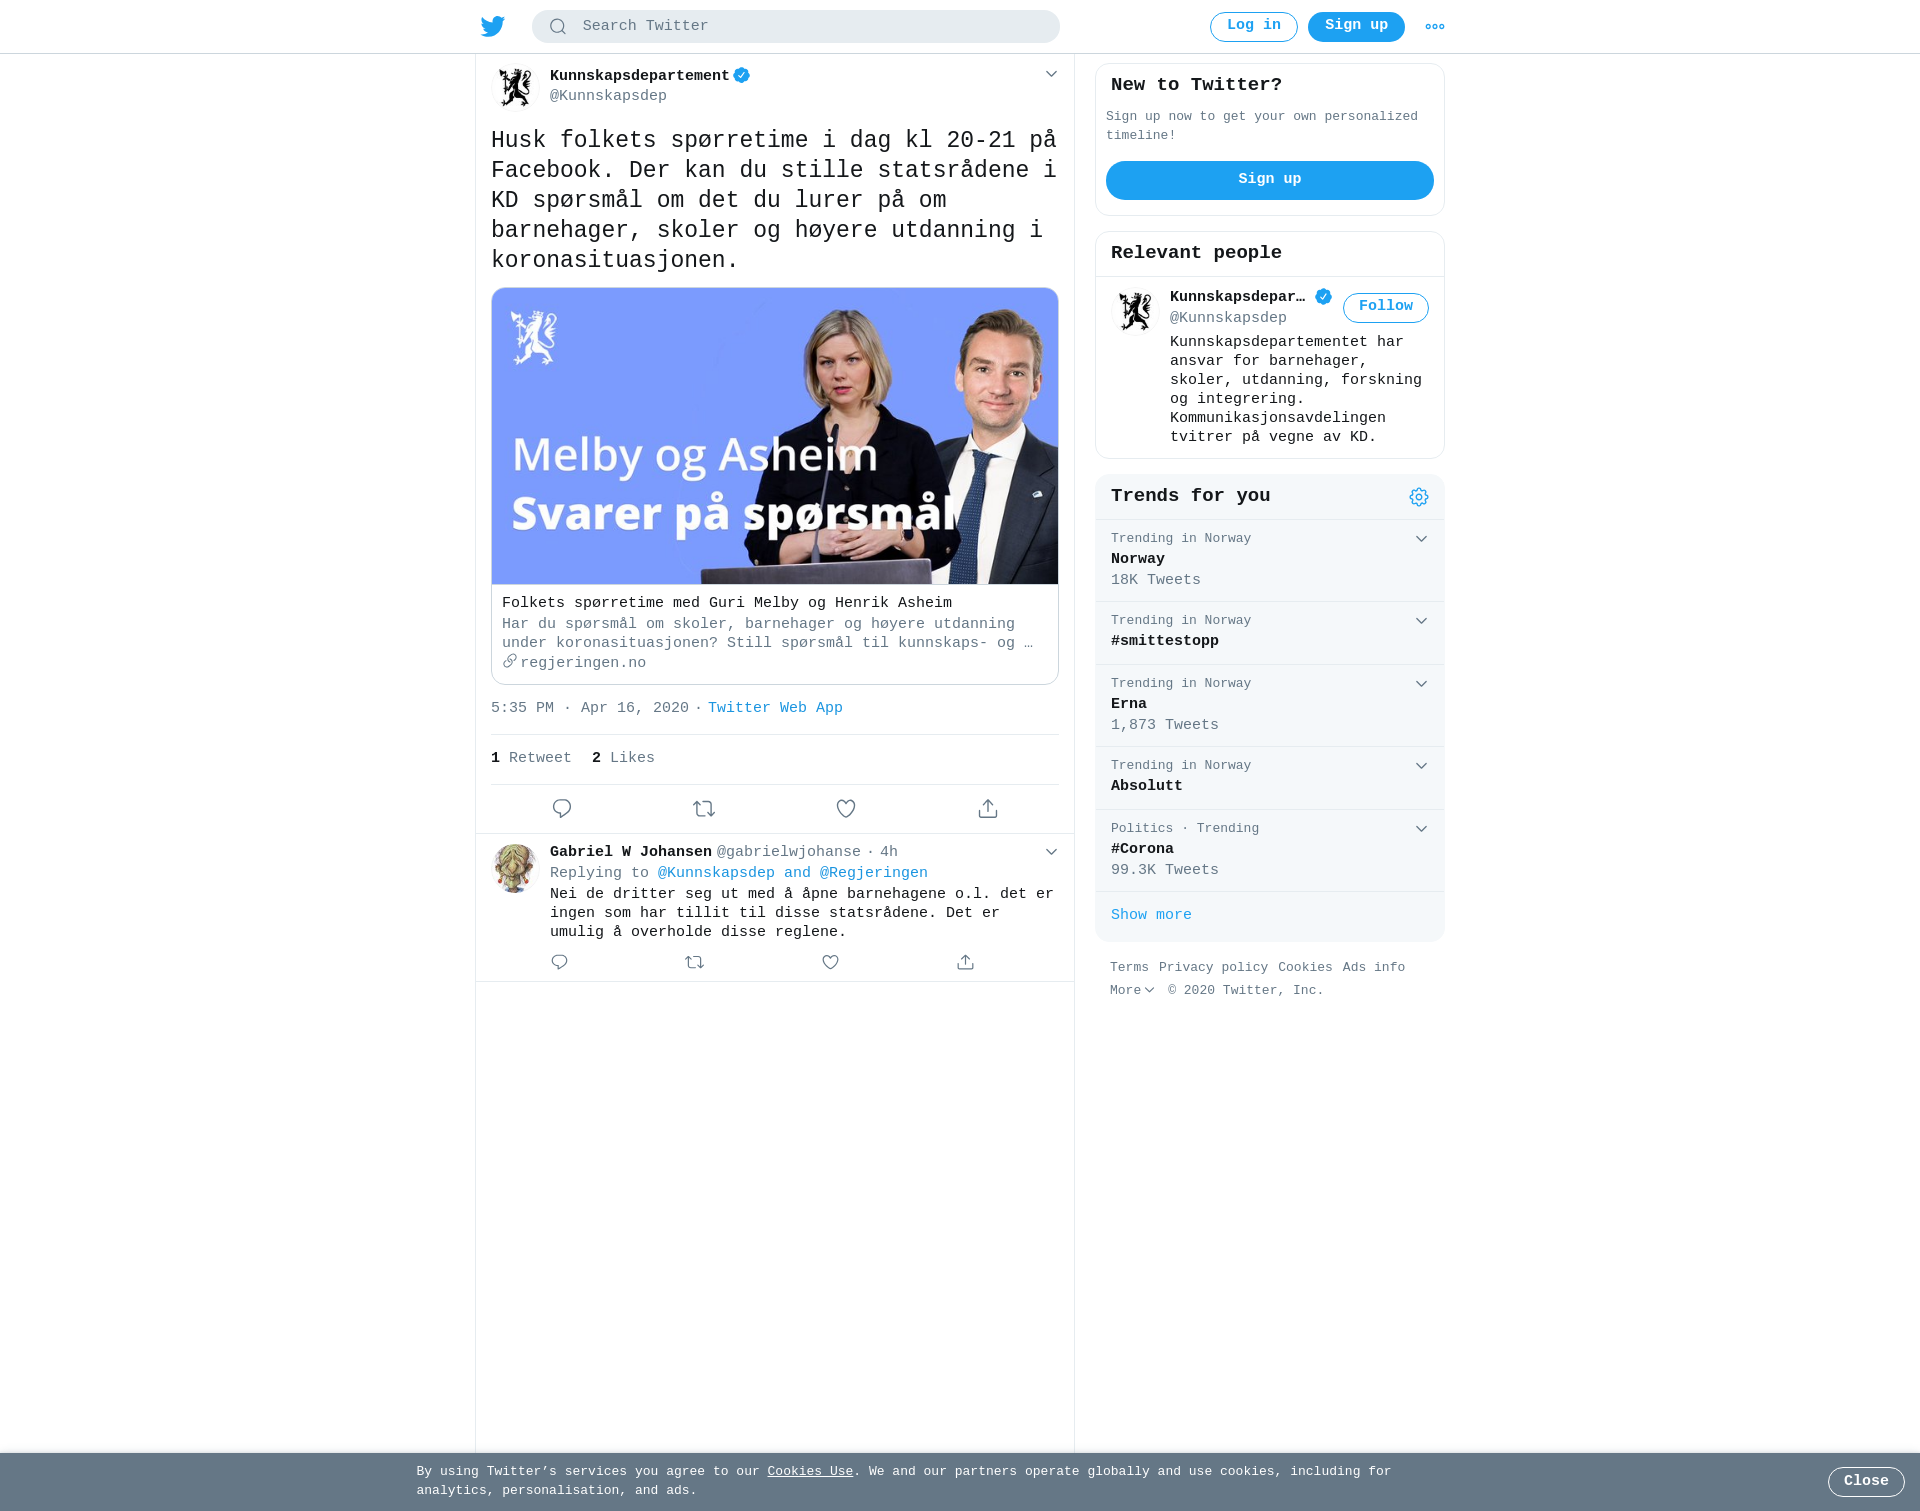Share Gabriel W Johansen's reply
The width and height of the screenshot is (1920, 1511).
coord(965,962)
